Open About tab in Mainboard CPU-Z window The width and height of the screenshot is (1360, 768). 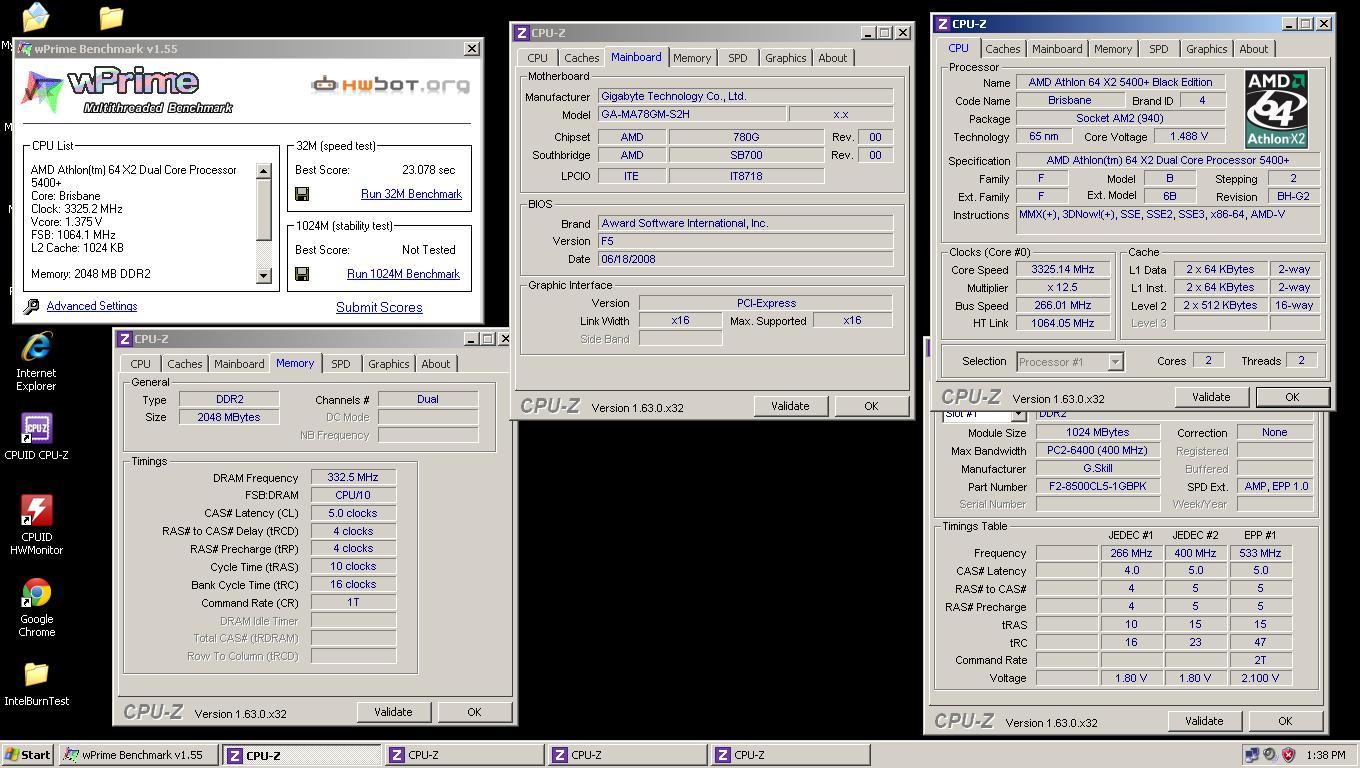[832, 58]
